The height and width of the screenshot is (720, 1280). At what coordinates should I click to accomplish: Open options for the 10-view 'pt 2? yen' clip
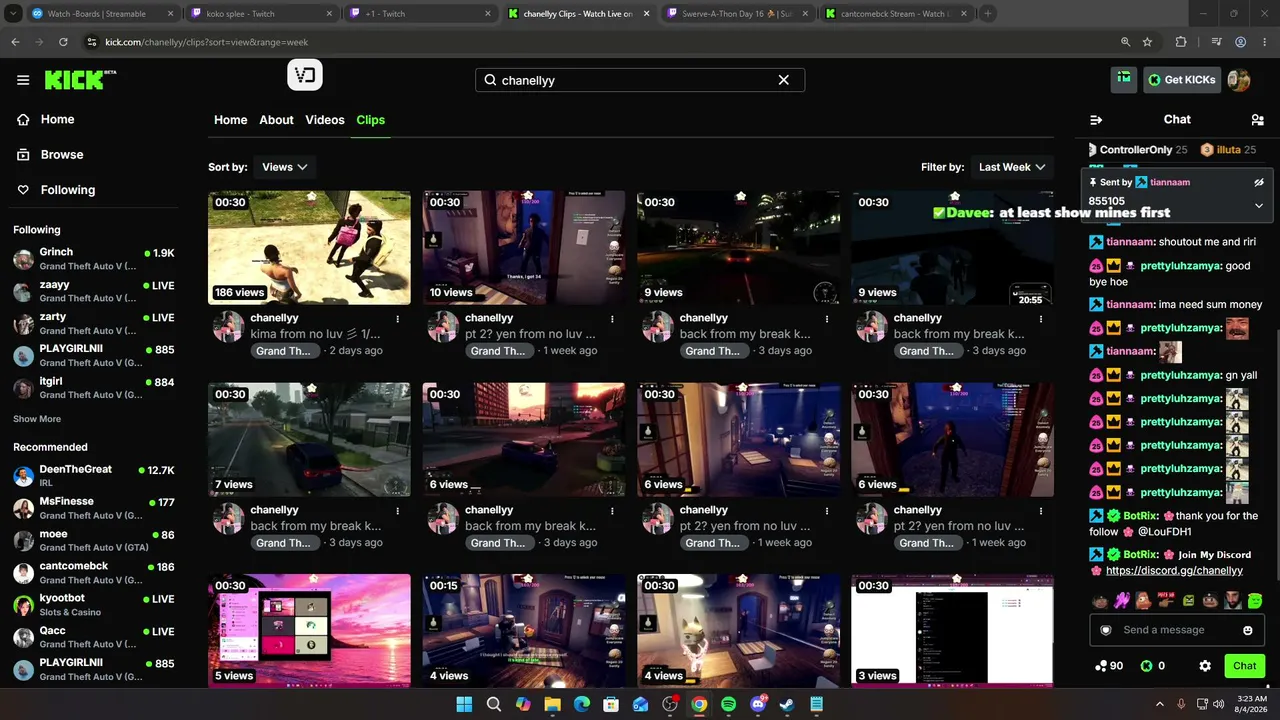[x=612, y=319]
